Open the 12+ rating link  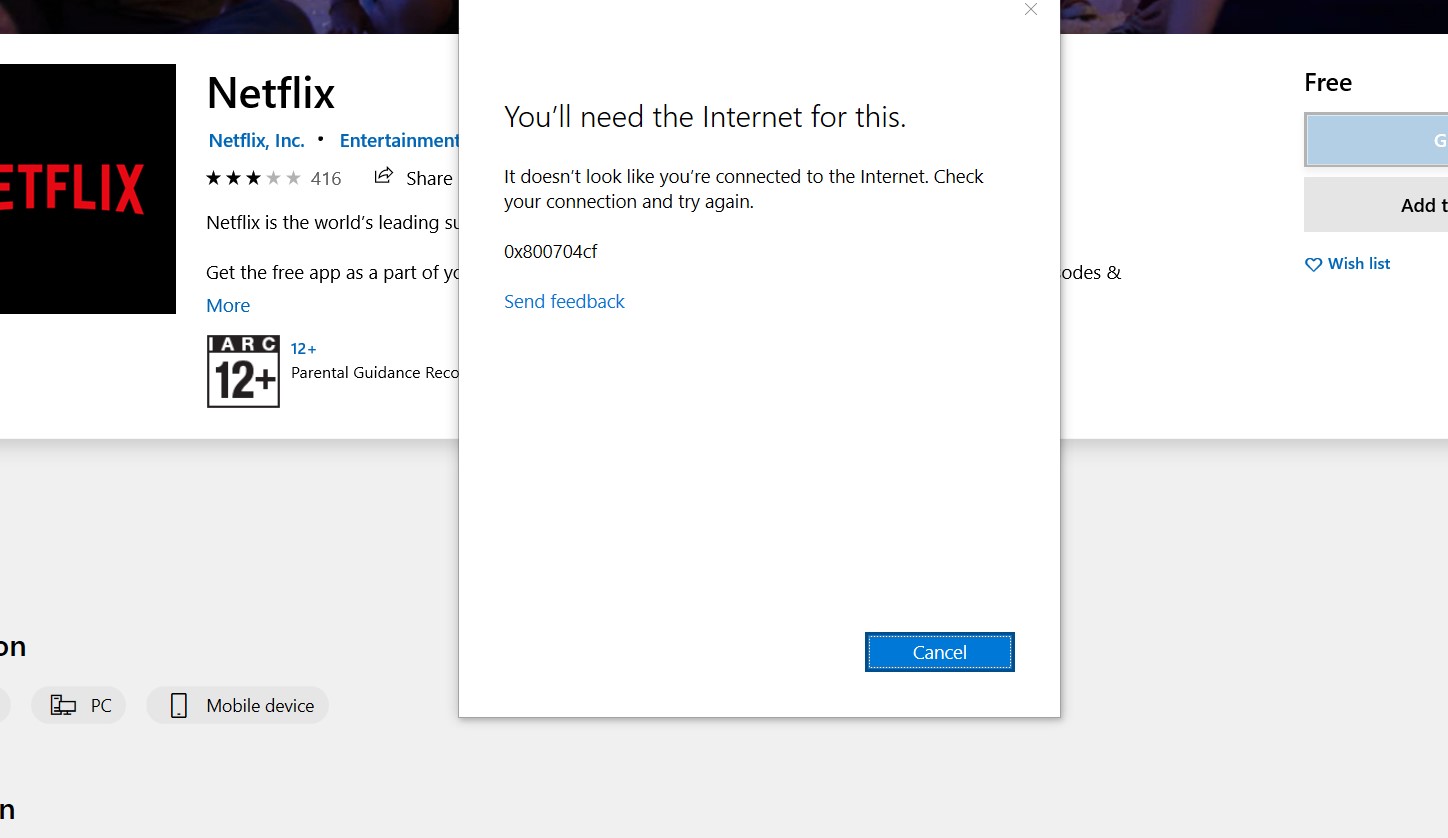(x=304, y=349)
